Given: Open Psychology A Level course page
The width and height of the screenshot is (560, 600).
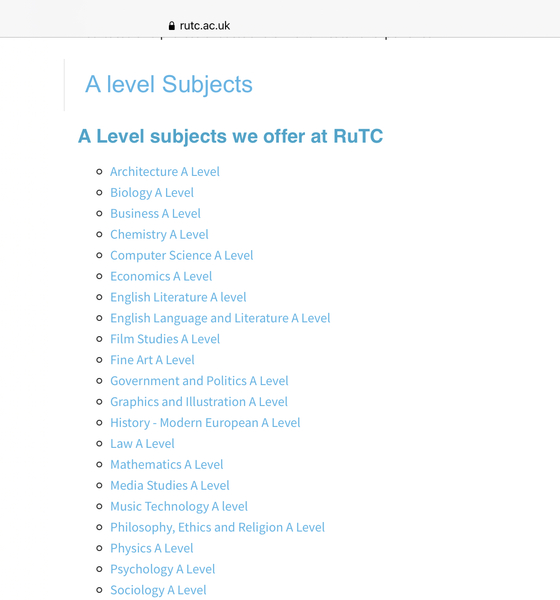Looking at the screenshot, I should coord(162,569).
